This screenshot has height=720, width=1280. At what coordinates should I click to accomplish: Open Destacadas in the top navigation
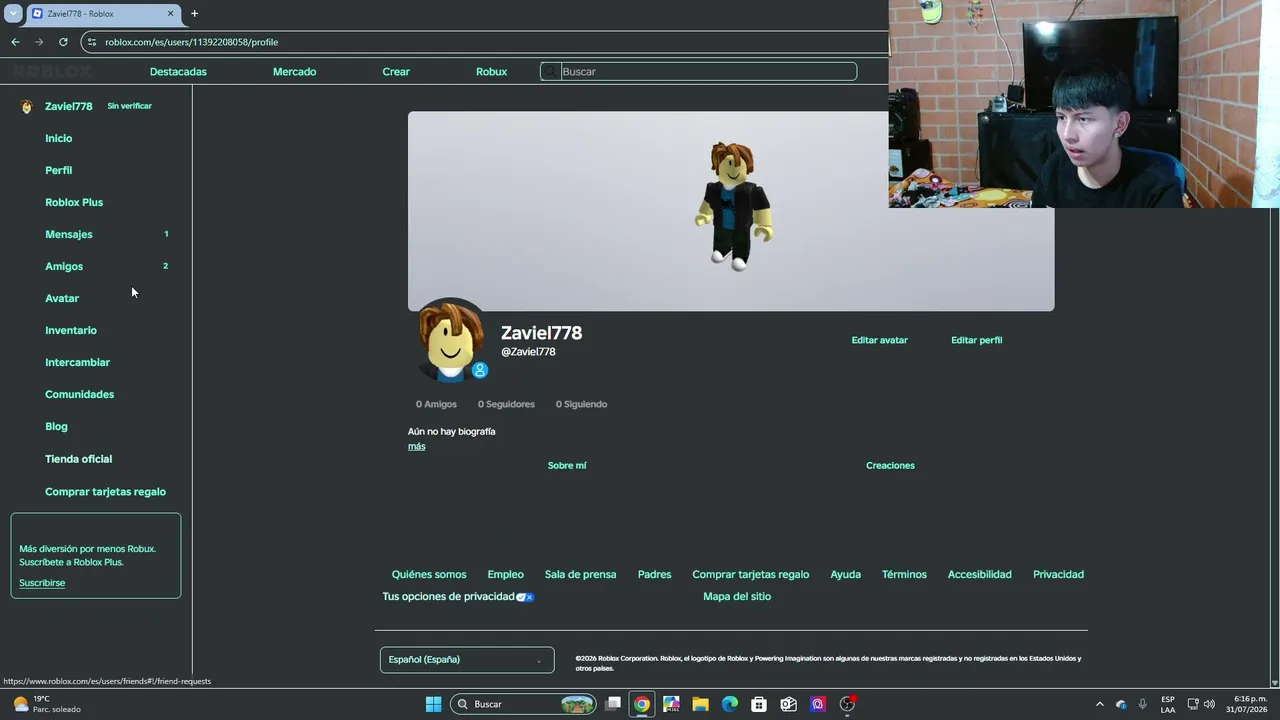pyautogui.click(x=178, y=72)
